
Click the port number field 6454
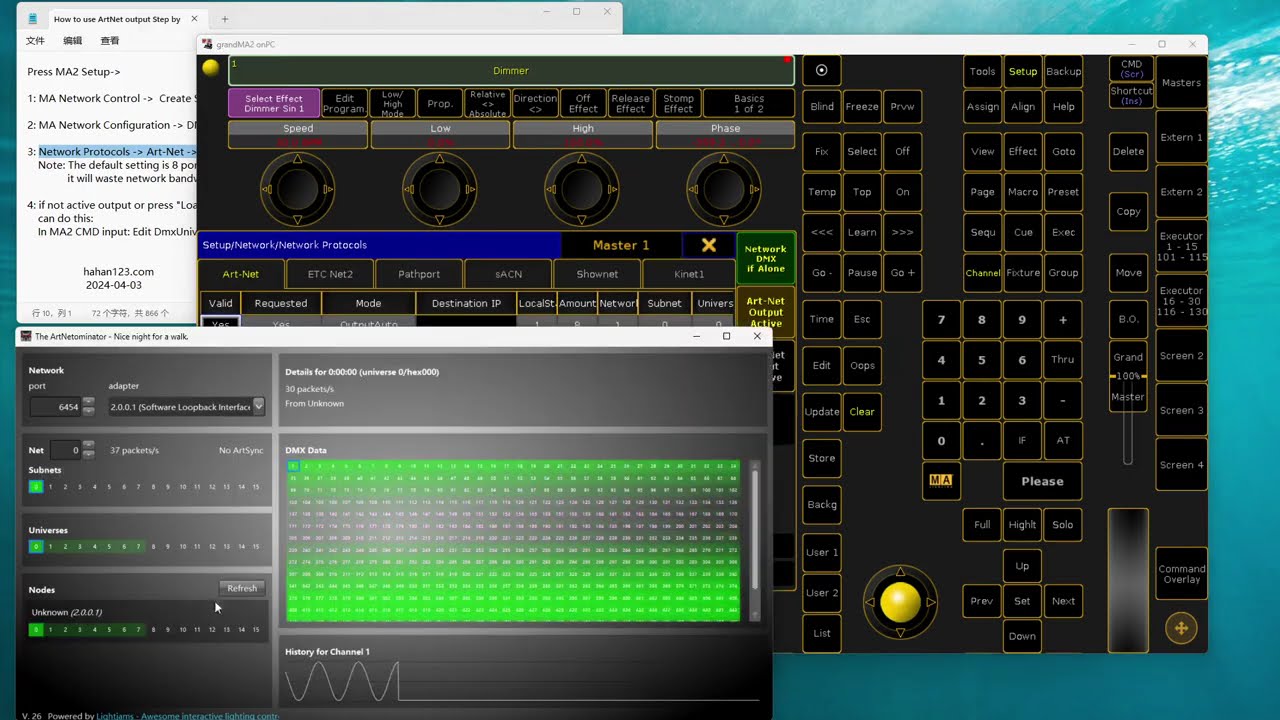point(55,406)
